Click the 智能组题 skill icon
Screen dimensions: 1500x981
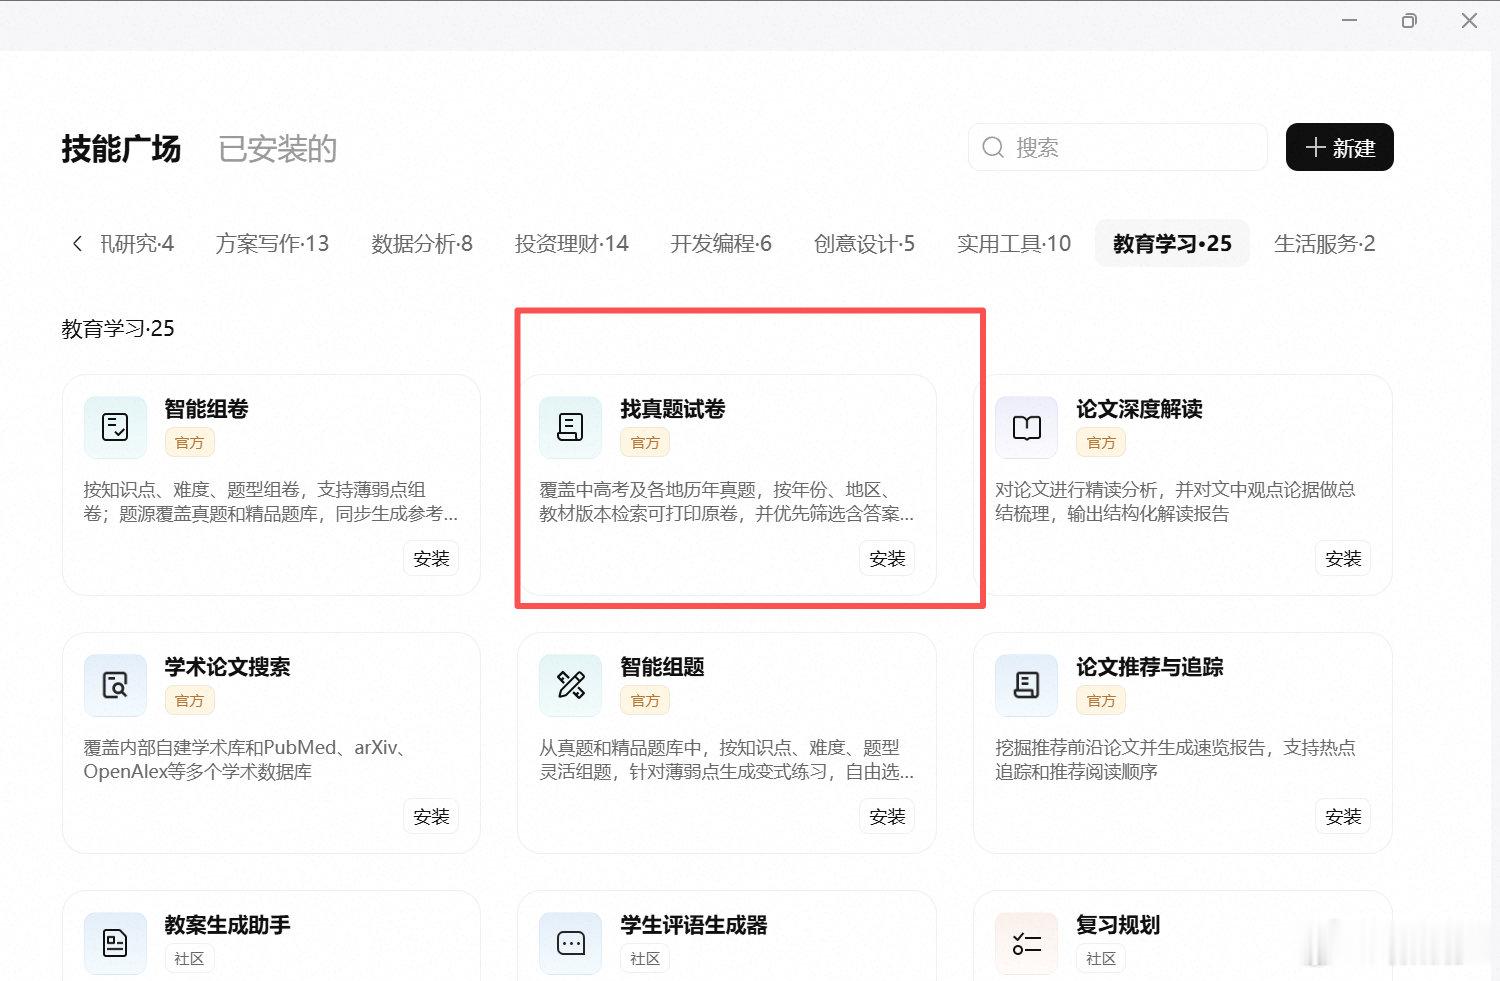pos(570,685)
